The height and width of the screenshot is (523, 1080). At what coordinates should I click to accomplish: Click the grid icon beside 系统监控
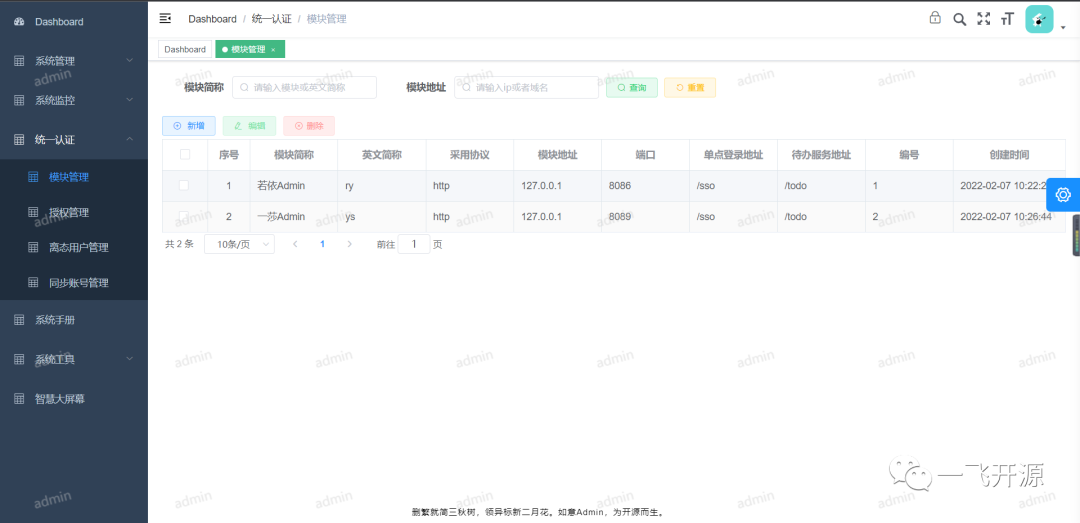(19, 100)
